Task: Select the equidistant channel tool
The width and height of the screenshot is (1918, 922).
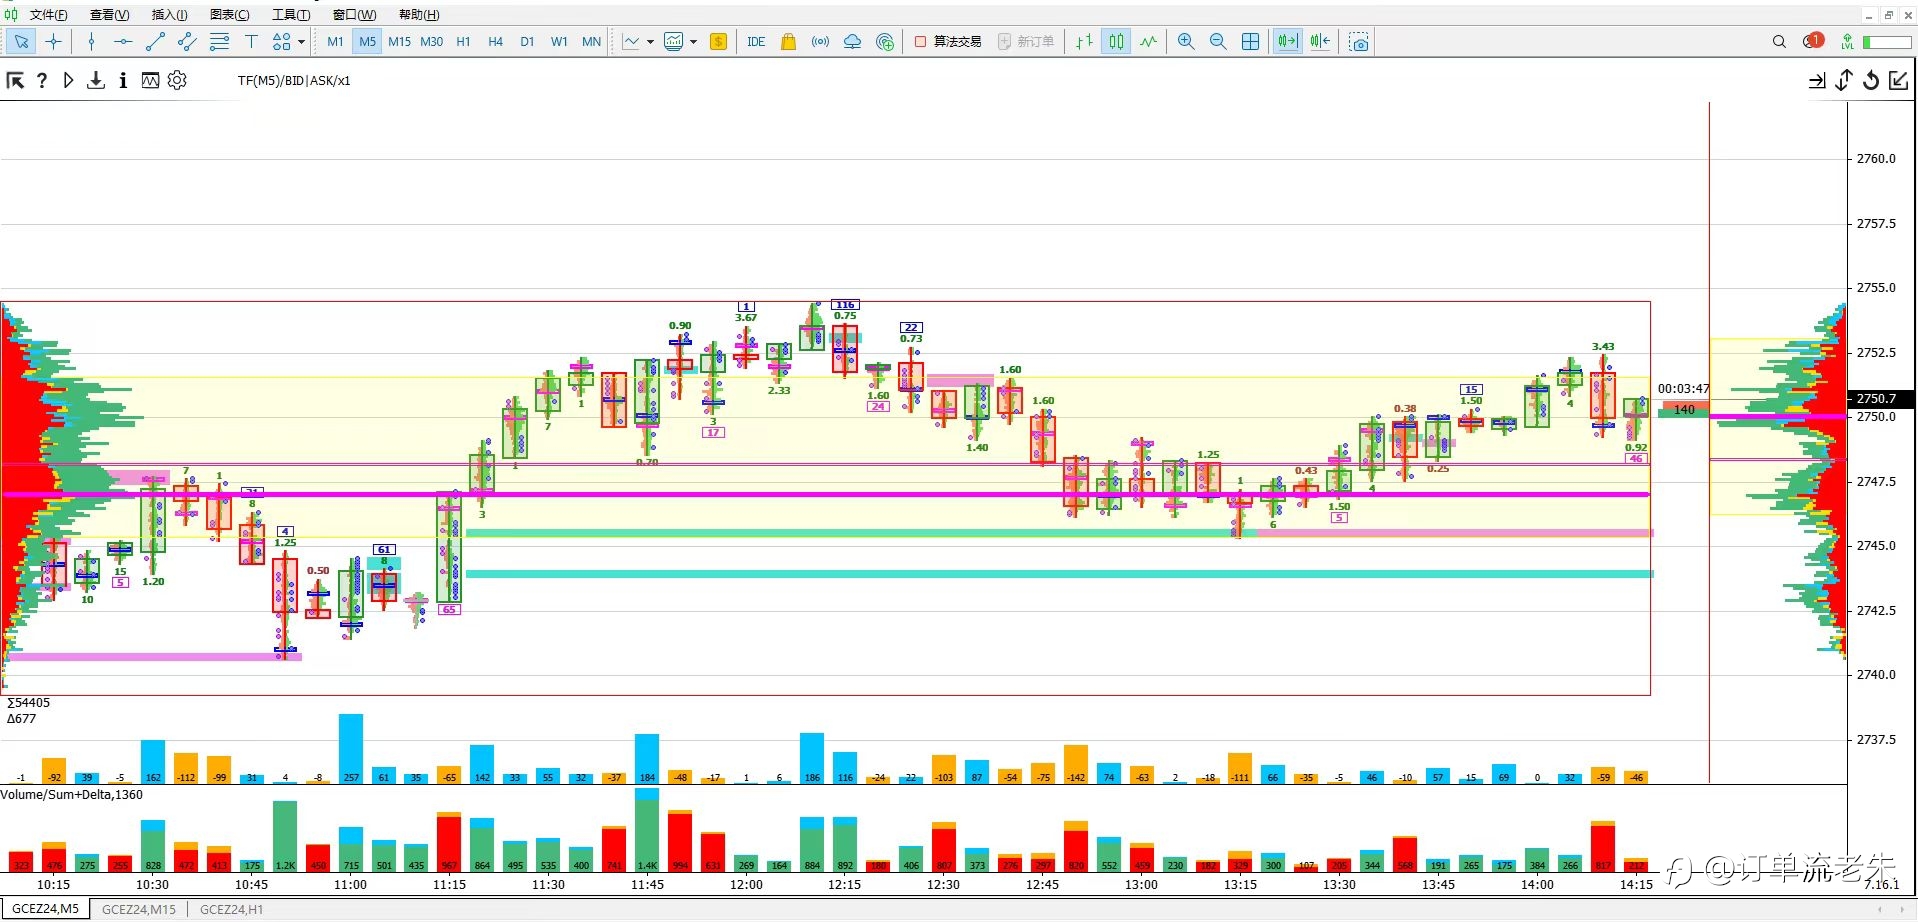Action: 187,41
